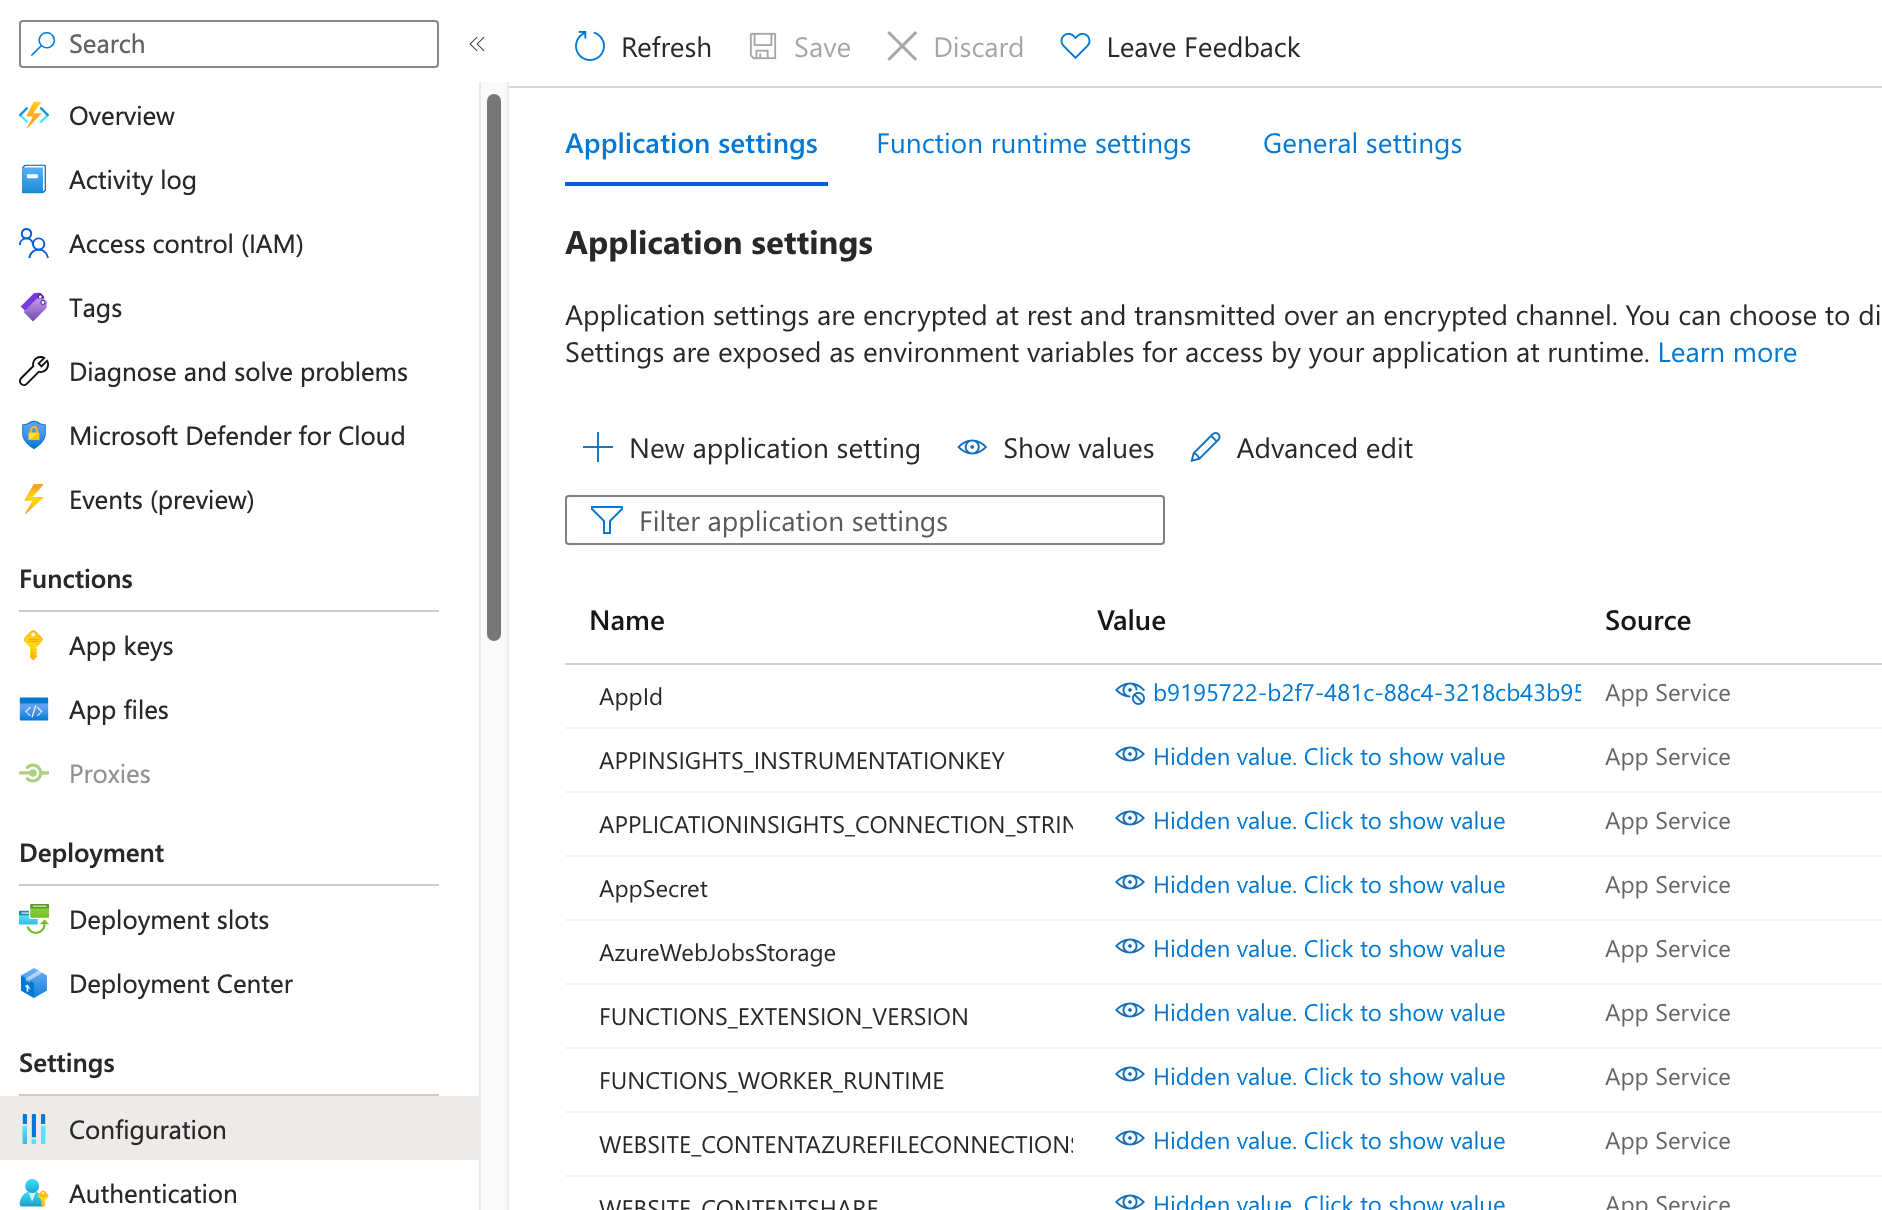The image size is (1882, 1210).
Task: Click the Refresh icon in the toolbar
Action: (590, 47)
